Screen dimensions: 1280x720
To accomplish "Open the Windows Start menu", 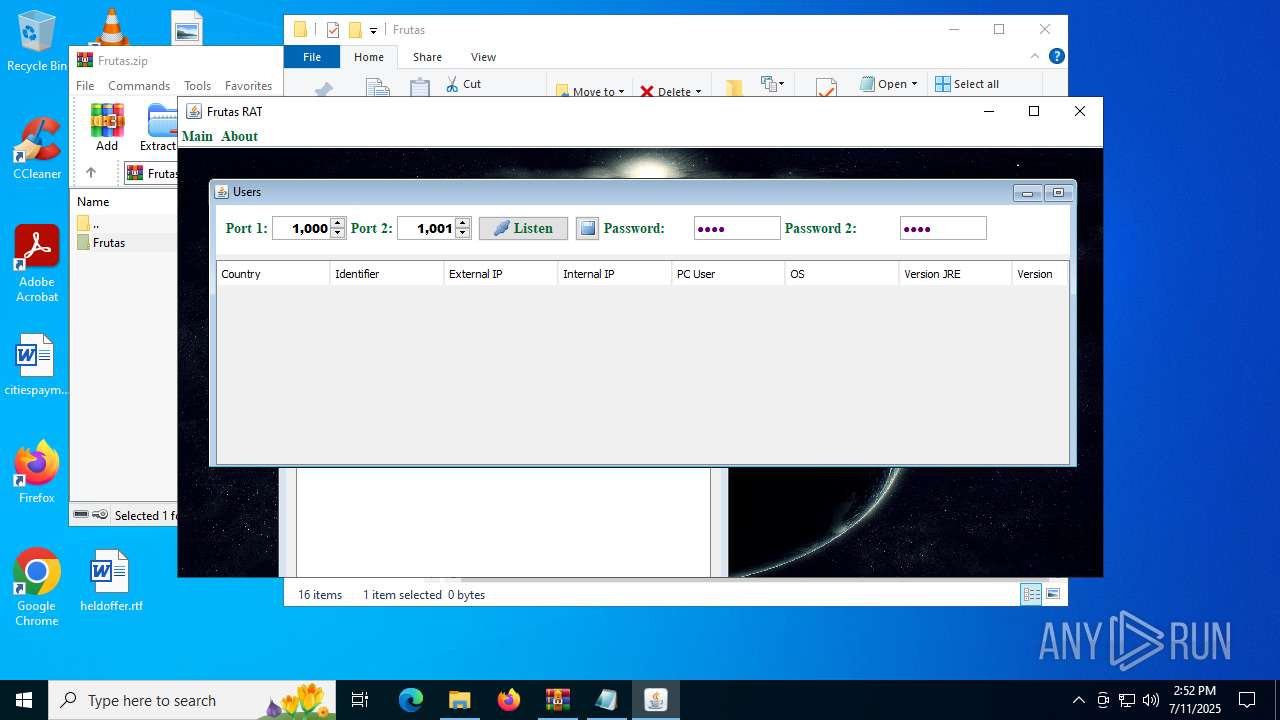I will [24, 700].
